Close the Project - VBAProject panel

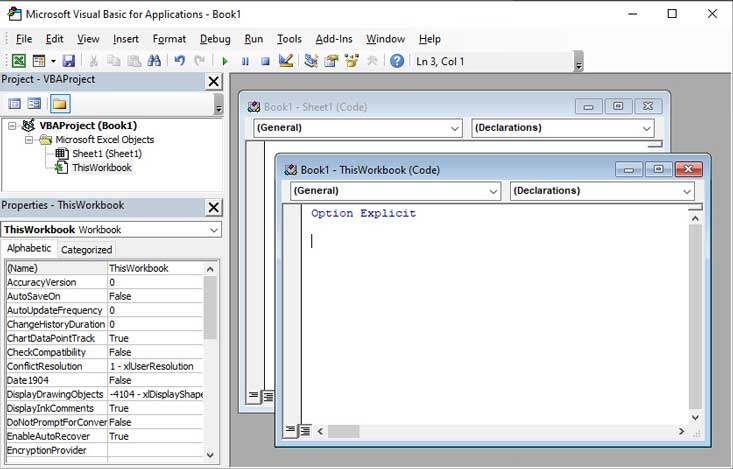(214, 81)
